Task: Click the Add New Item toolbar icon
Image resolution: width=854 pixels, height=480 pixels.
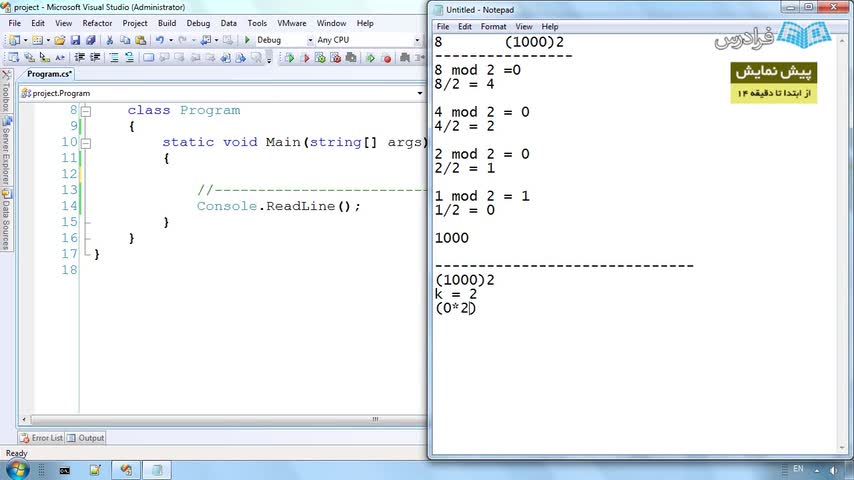Action: click(37, 40)
